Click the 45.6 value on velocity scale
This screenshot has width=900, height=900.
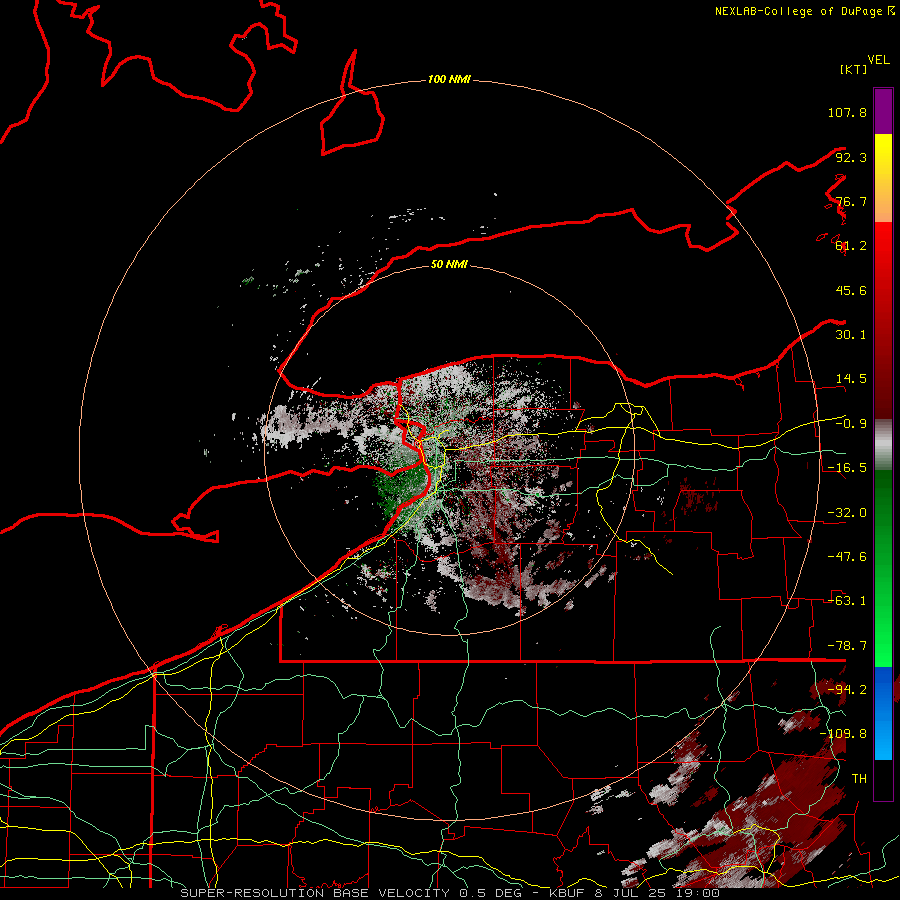click(851, 290)
